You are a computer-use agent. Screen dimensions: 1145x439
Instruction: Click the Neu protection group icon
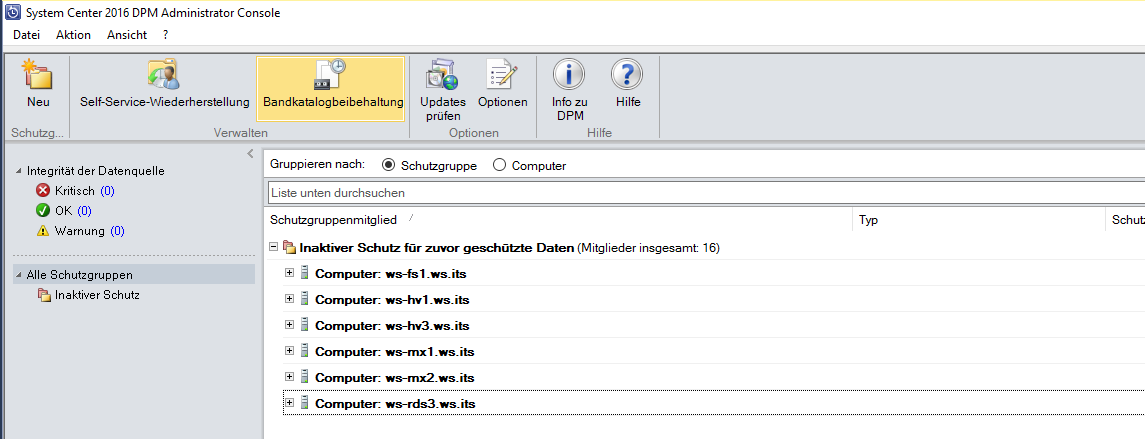[x=38, y=75]
